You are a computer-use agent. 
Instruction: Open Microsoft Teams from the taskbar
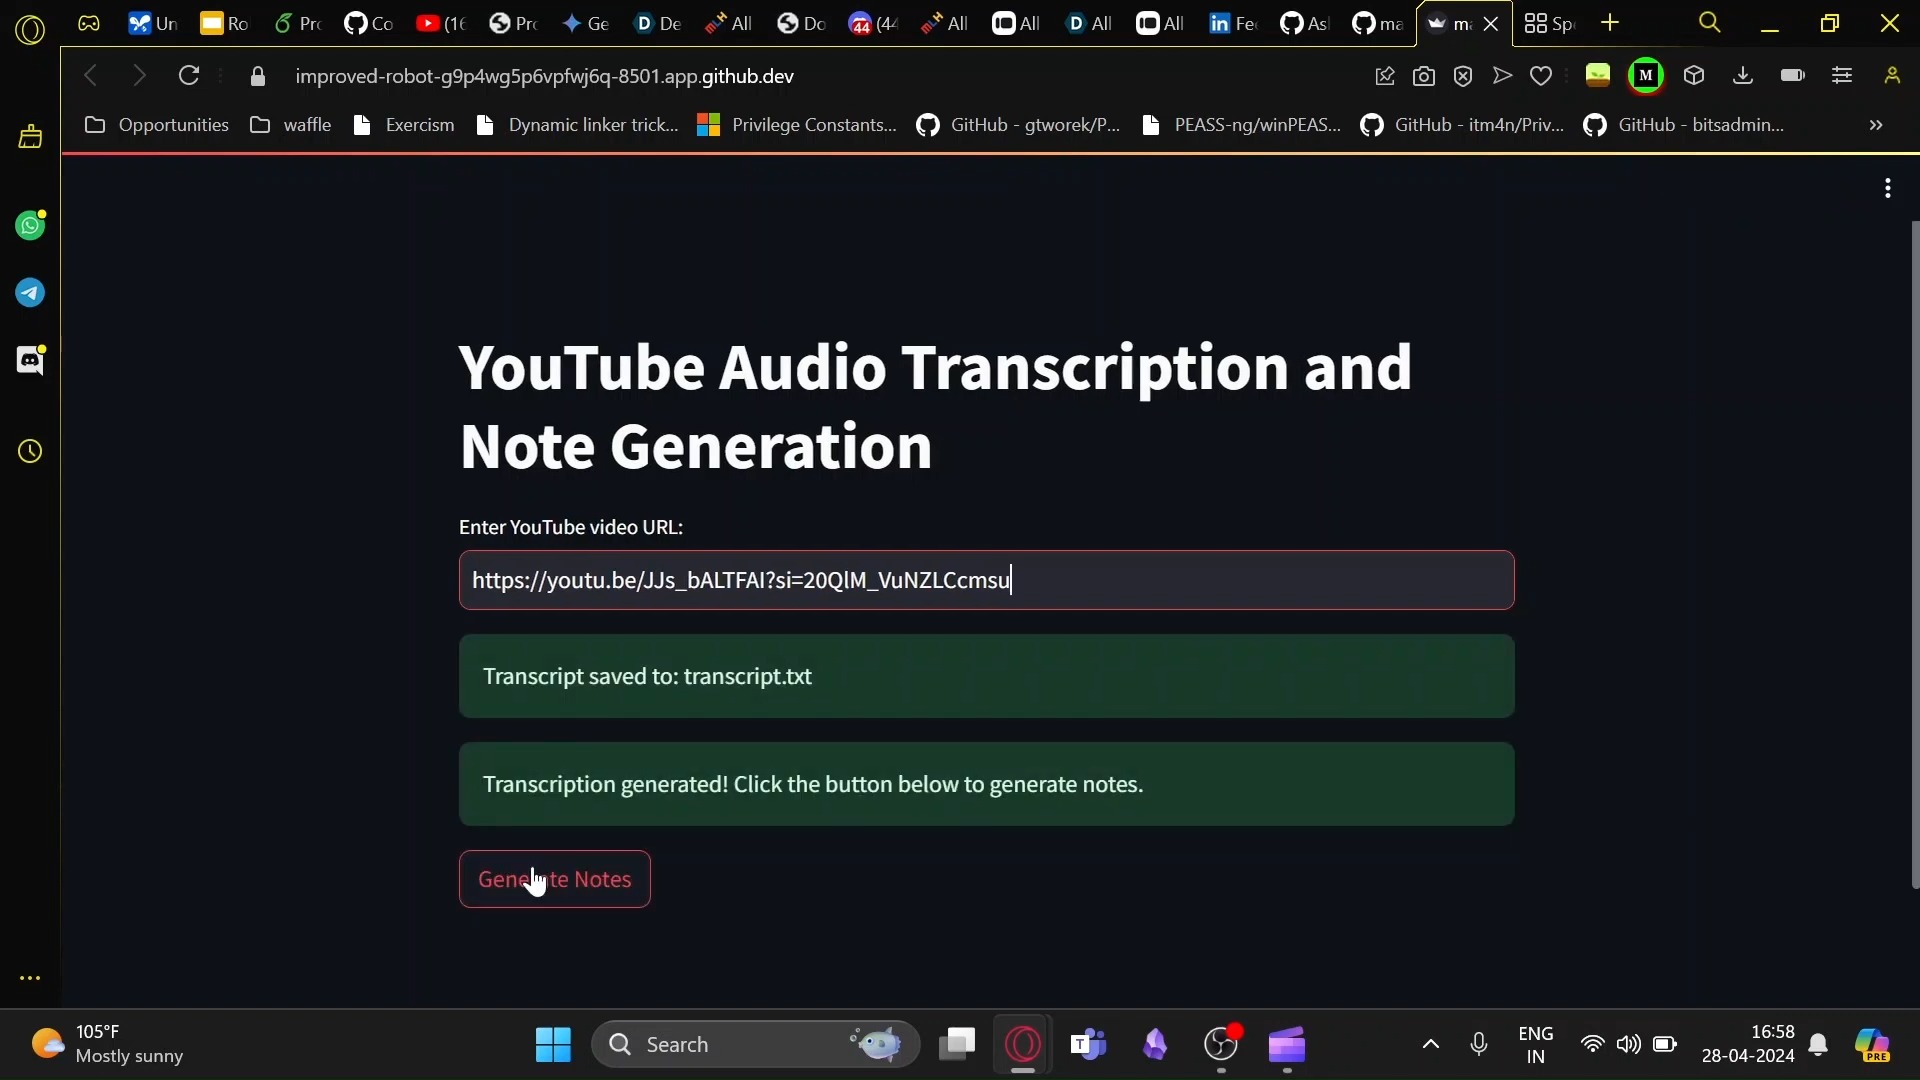coord(1088,1045)
